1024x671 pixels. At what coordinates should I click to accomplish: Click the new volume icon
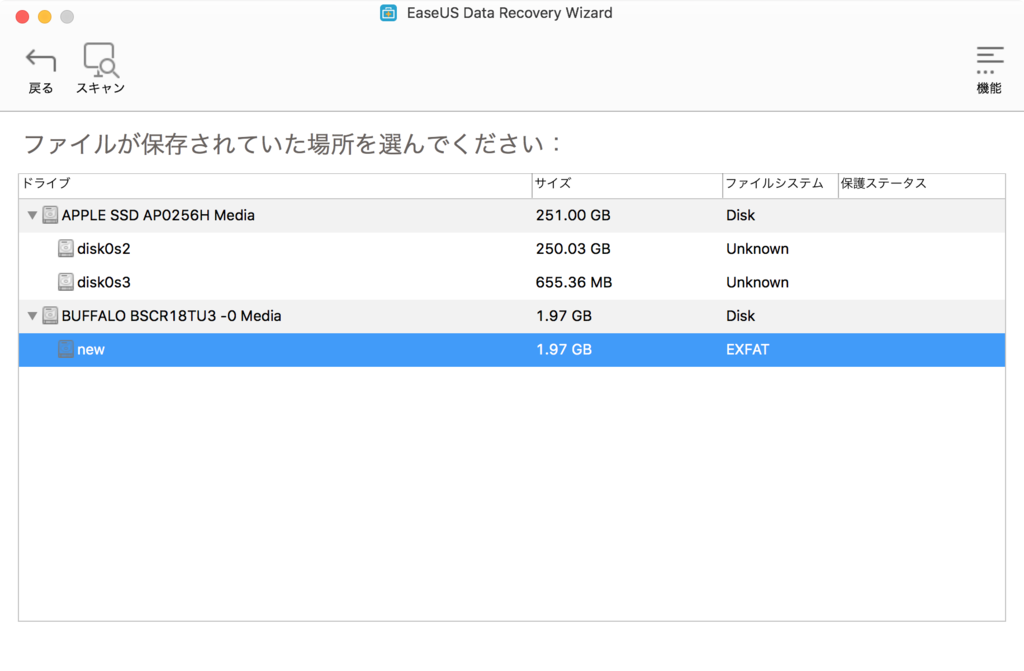(66, 349)
